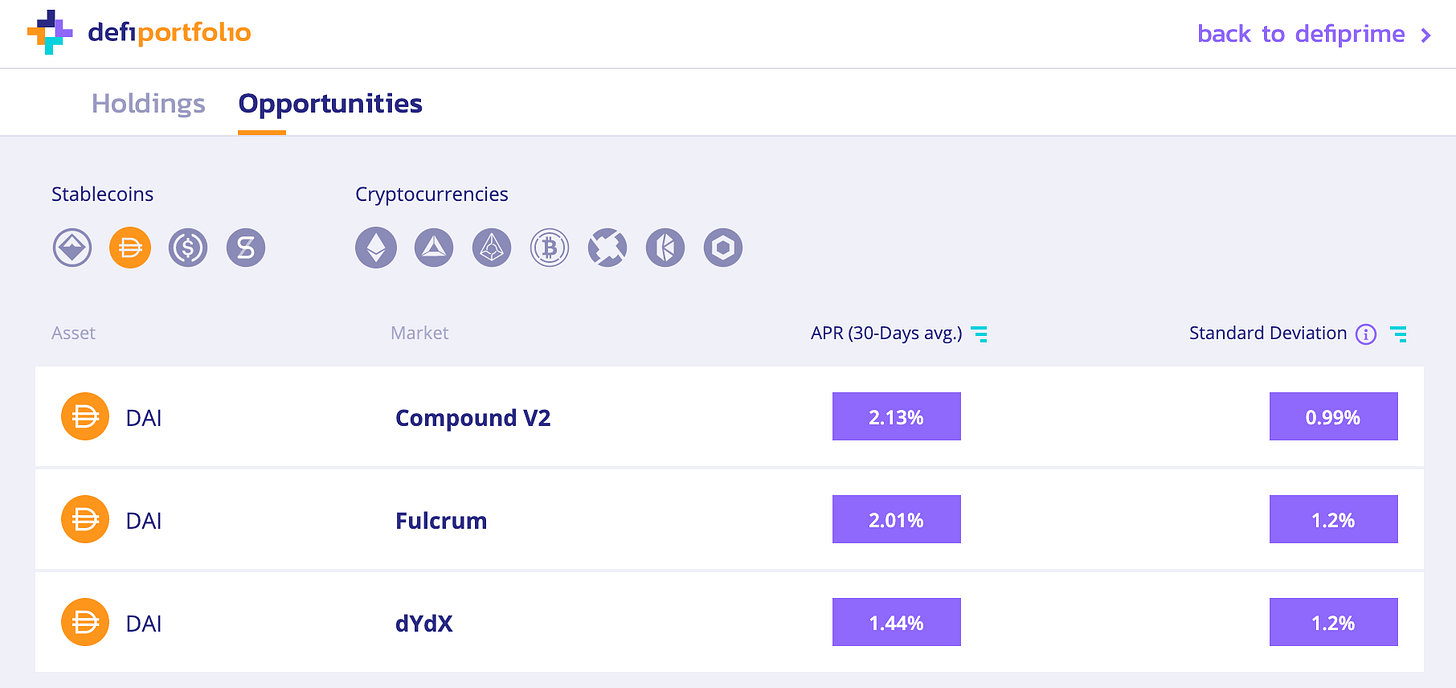Click the Standard Deviation info icon
Screen dimensions: 1456x688
(1366, 334)
